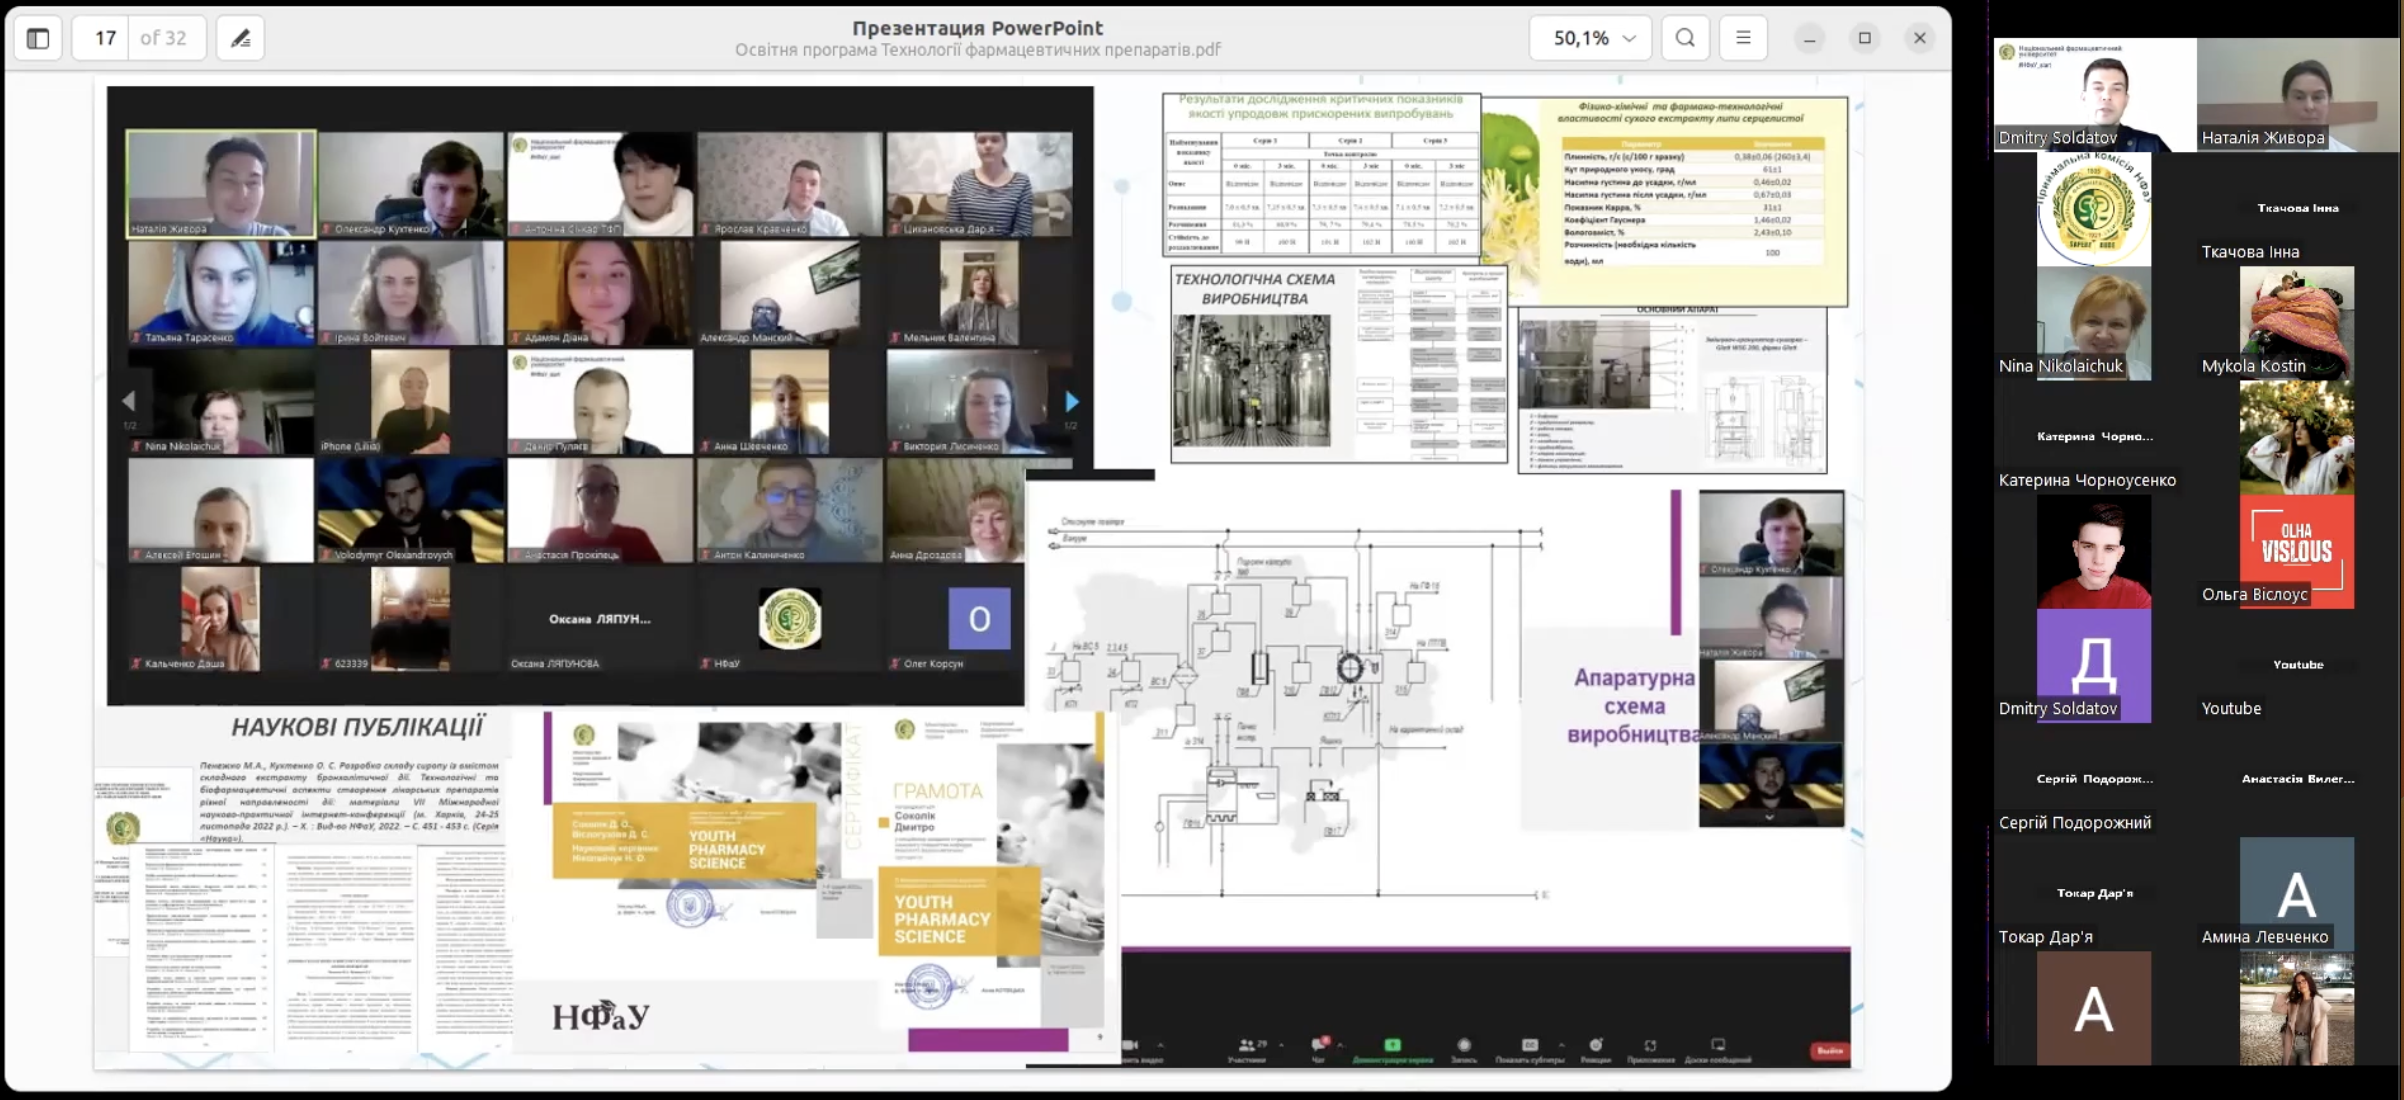Minimize the PDF viewer window
Screen dimensions: 2404x1100
point(1809,38)
